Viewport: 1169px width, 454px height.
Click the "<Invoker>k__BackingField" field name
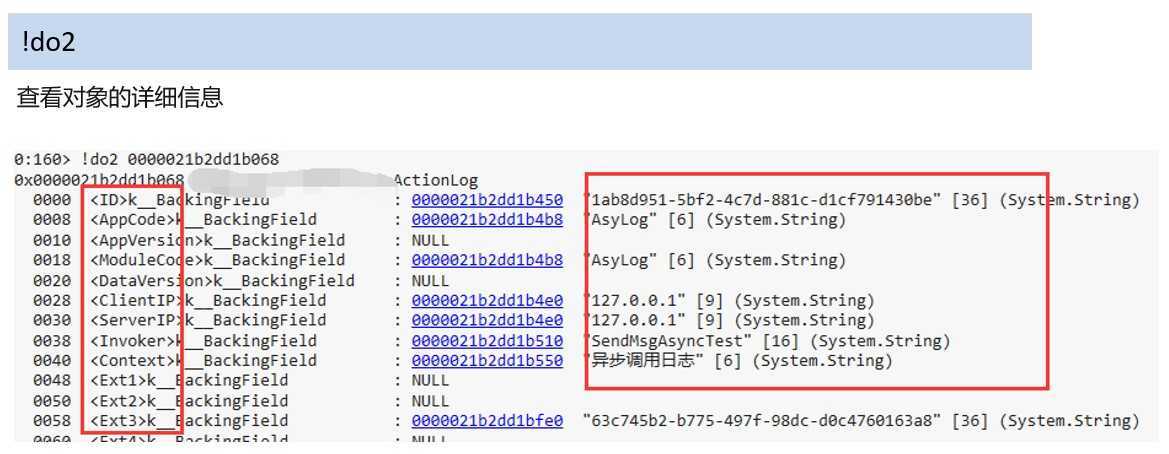(204, 341)
